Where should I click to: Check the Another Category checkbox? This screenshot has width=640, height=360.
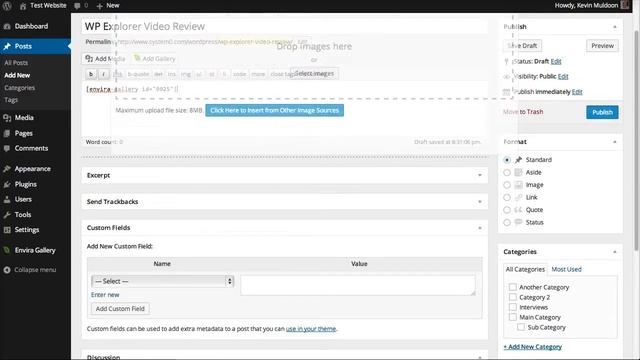[513, 287]
